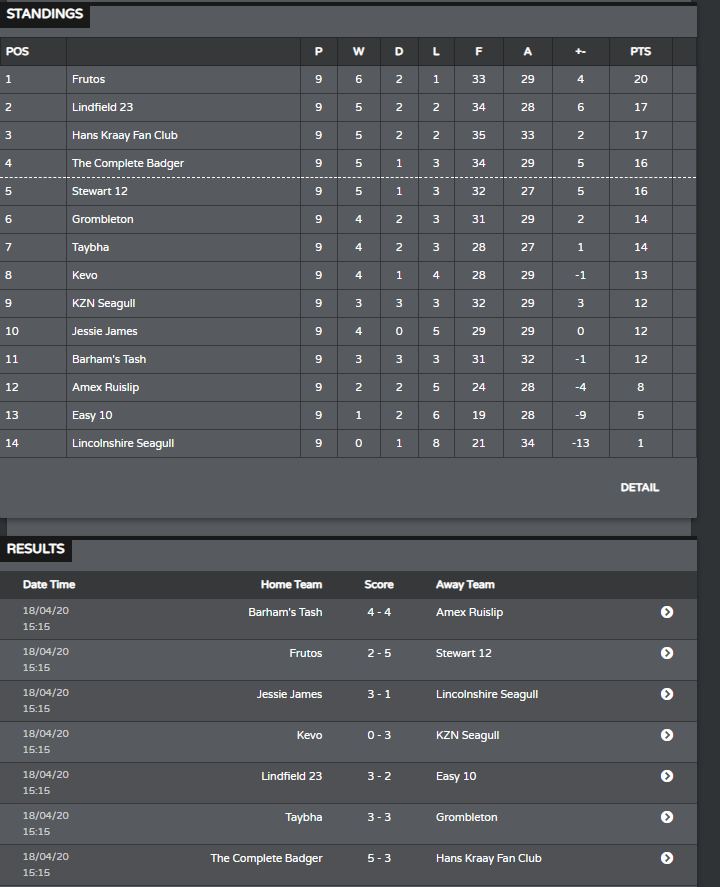Click Hans Kraay Fan Club standings row
This screenshot has width=720, height=887.
[x=348, y=135]
